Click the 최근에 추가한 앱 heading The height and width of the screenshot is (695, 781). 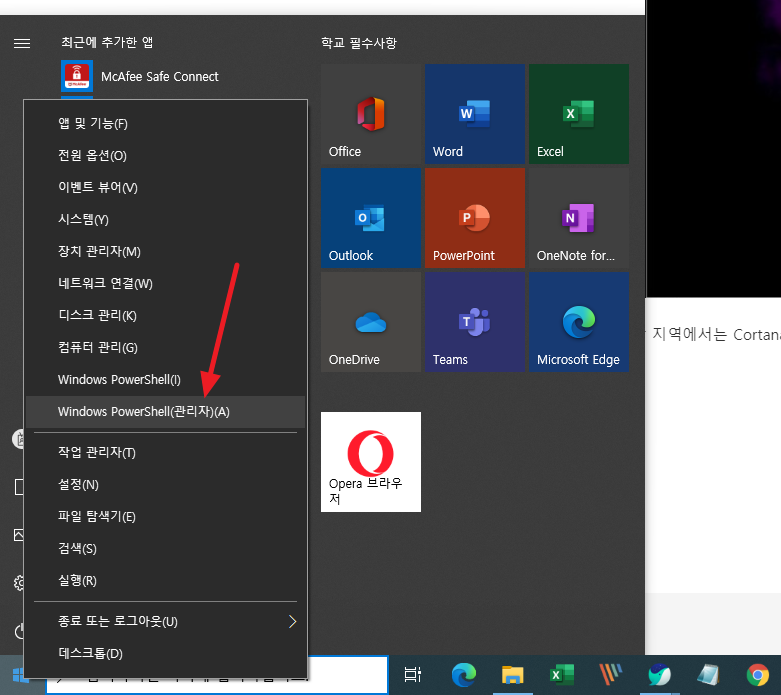click(x=107, y=42)
